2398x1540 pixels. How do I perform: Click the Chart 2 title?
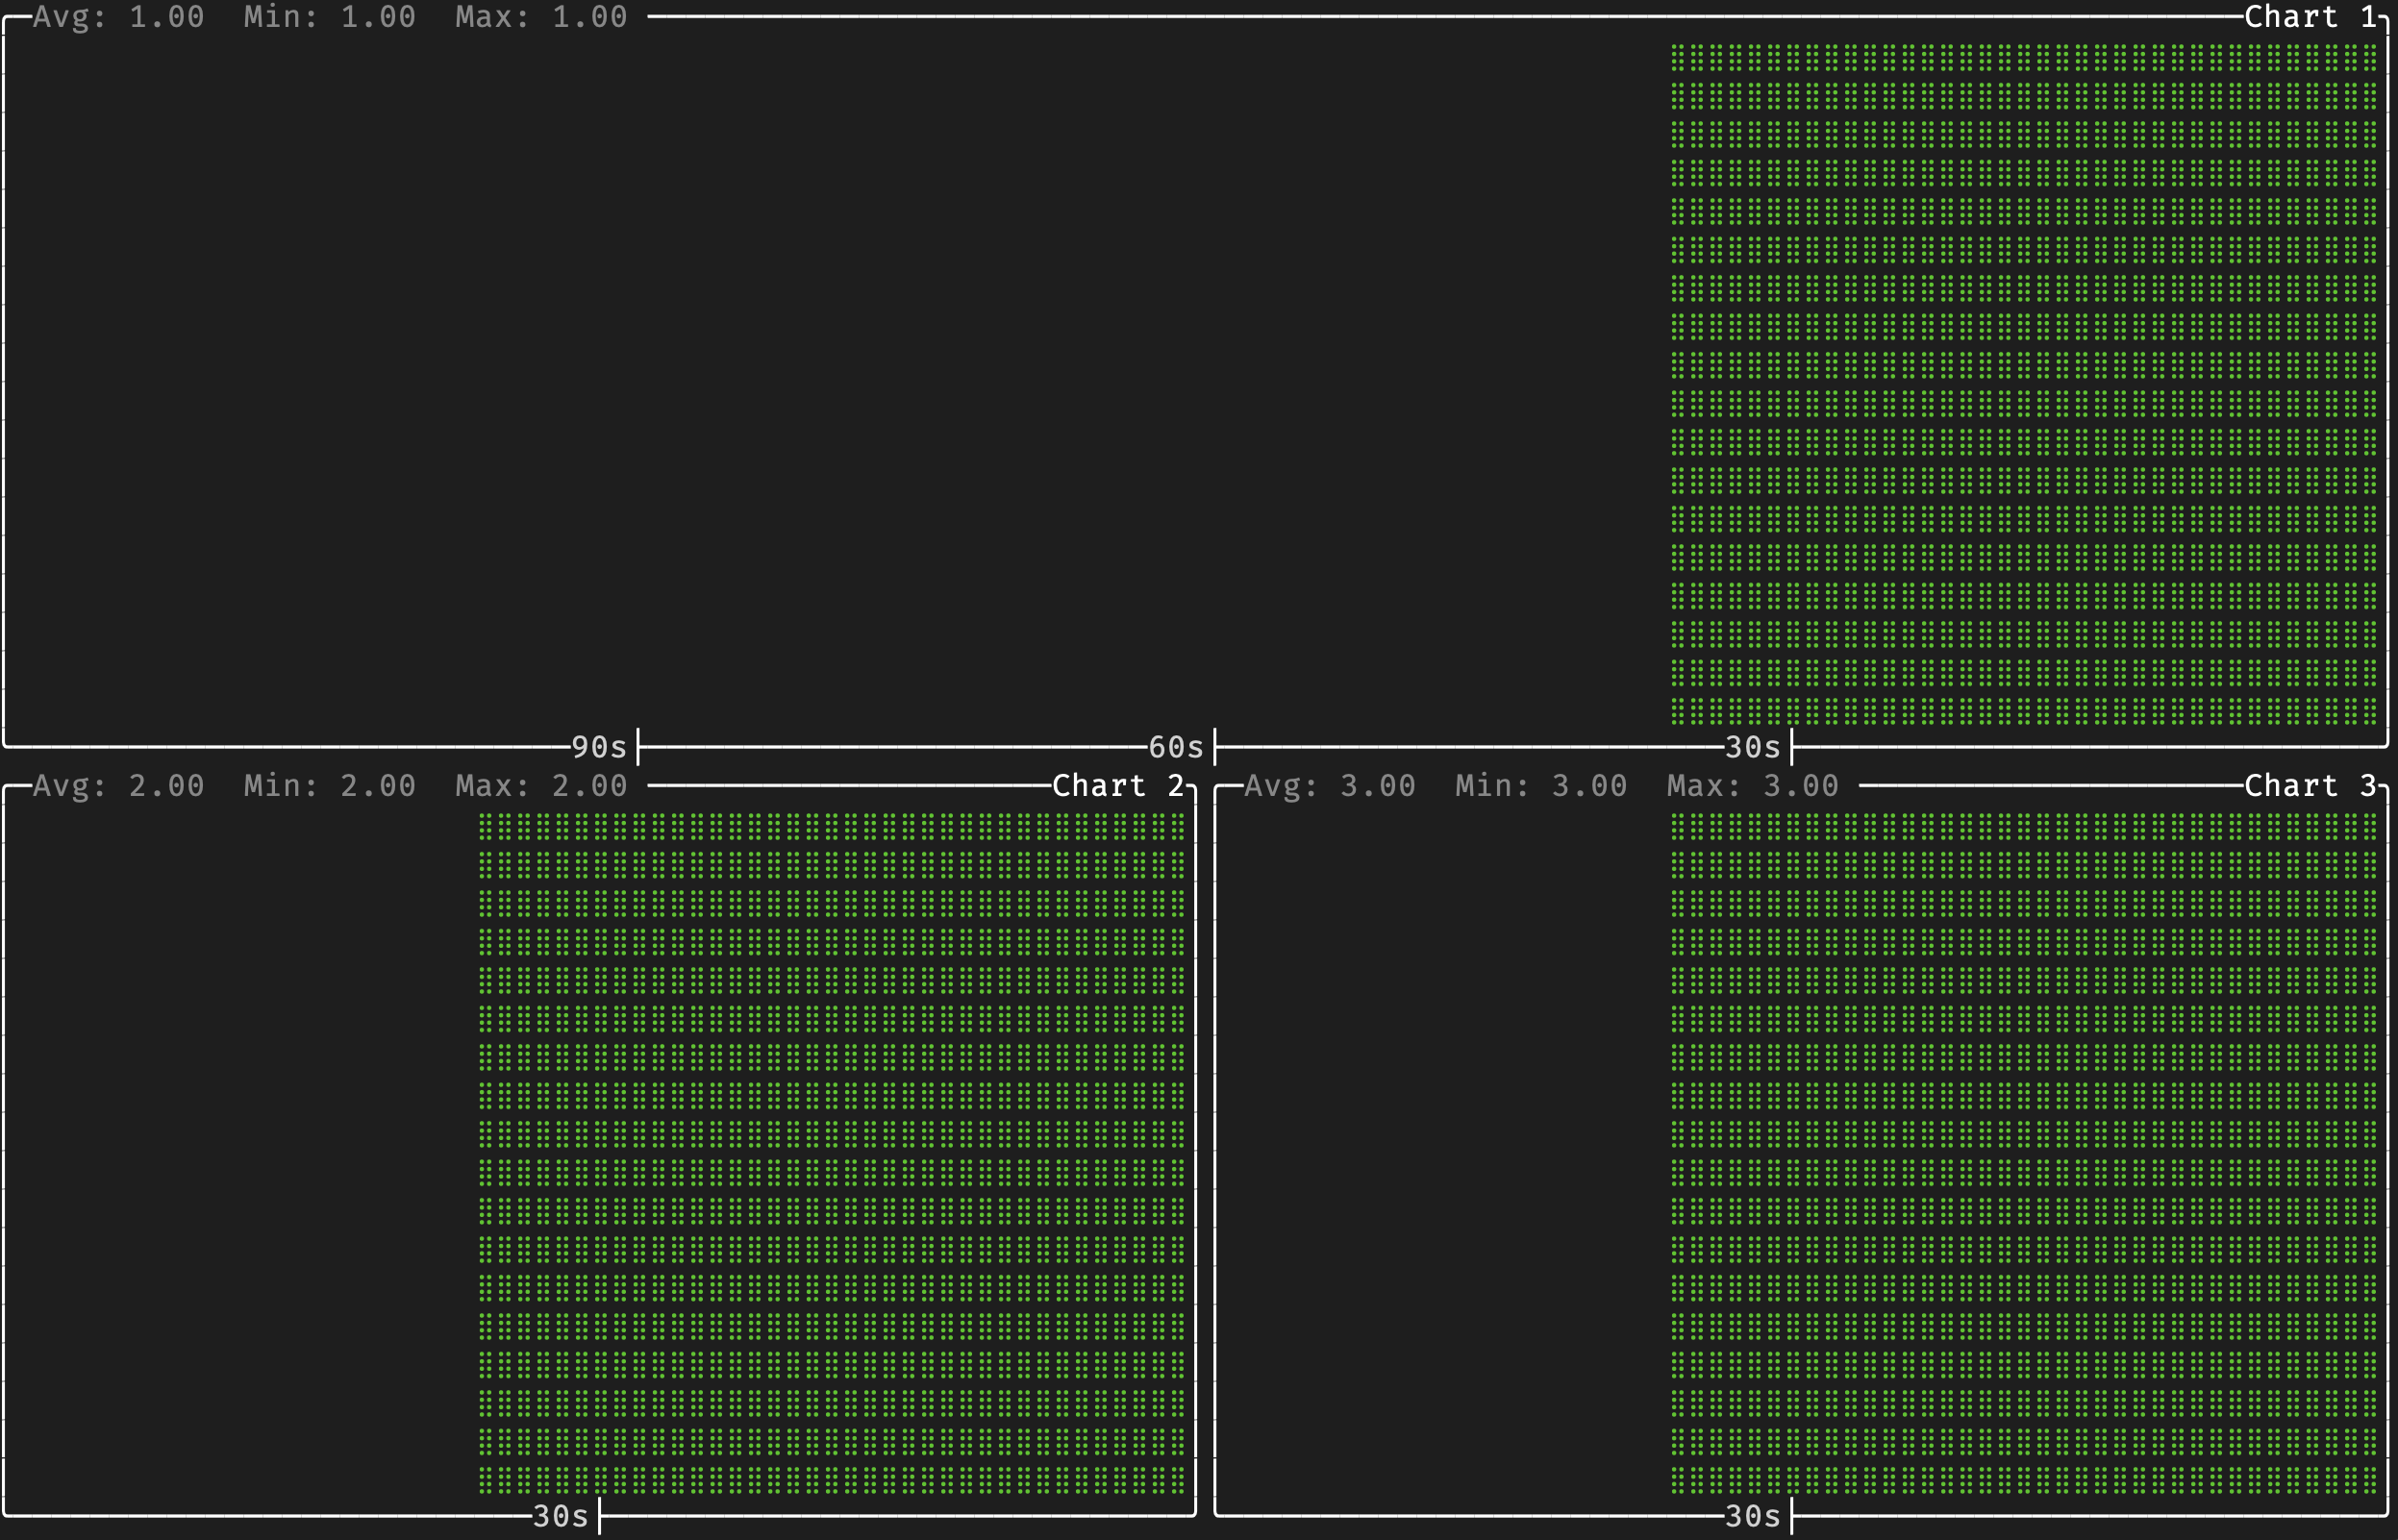1118,786
